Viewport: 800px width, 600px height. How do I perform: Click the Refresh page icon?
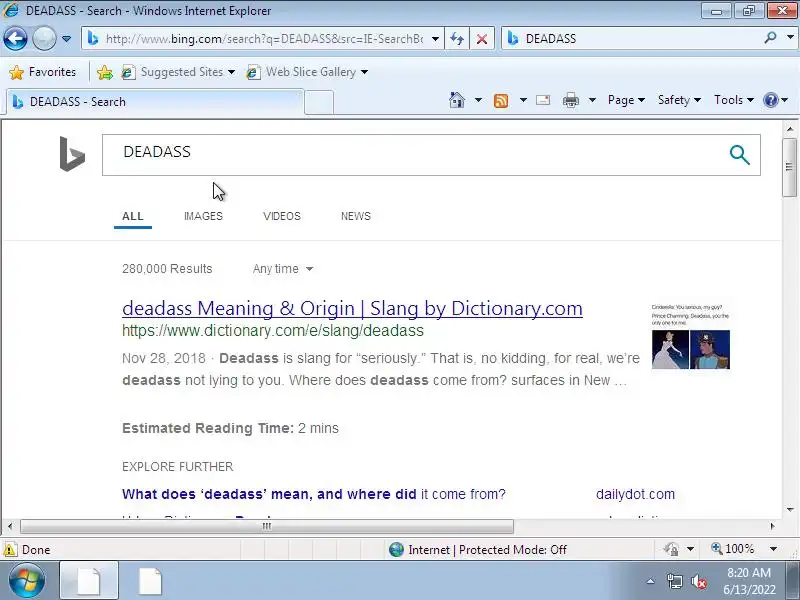[x=457, y=39]
